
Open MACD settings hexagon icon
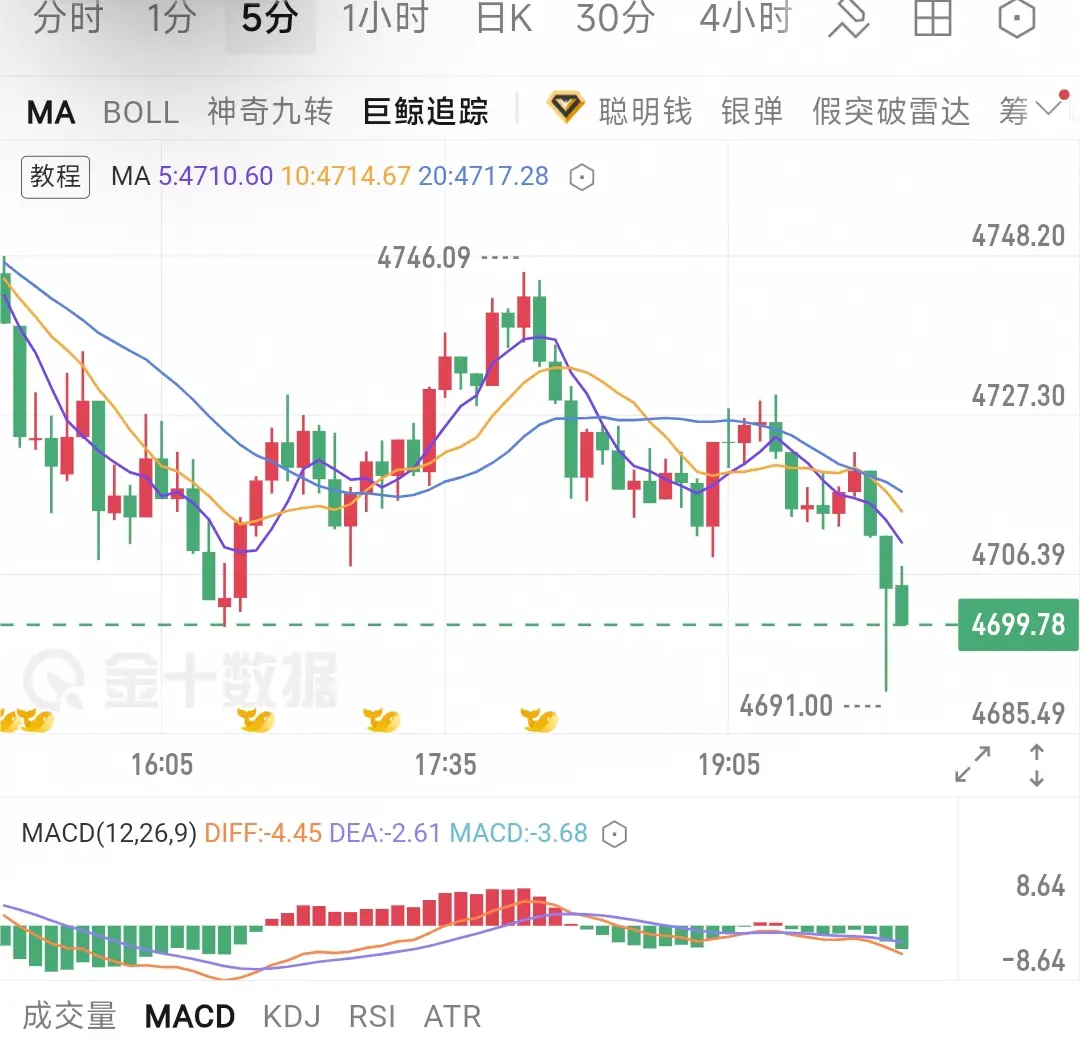point(614,834)
